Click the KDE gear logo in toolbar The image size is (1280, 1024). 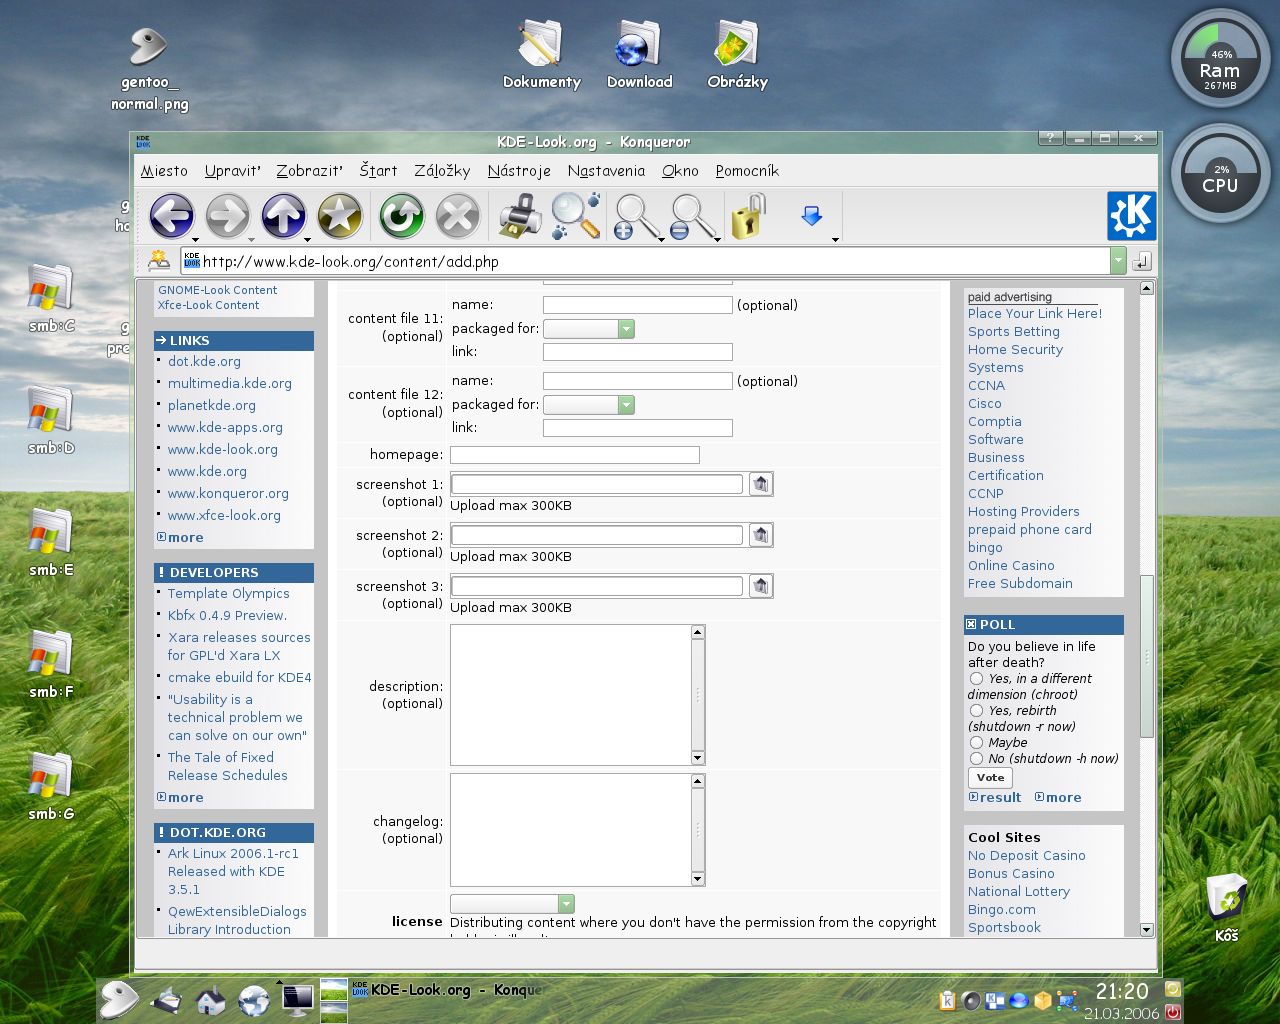click(x=1131, y=216)
